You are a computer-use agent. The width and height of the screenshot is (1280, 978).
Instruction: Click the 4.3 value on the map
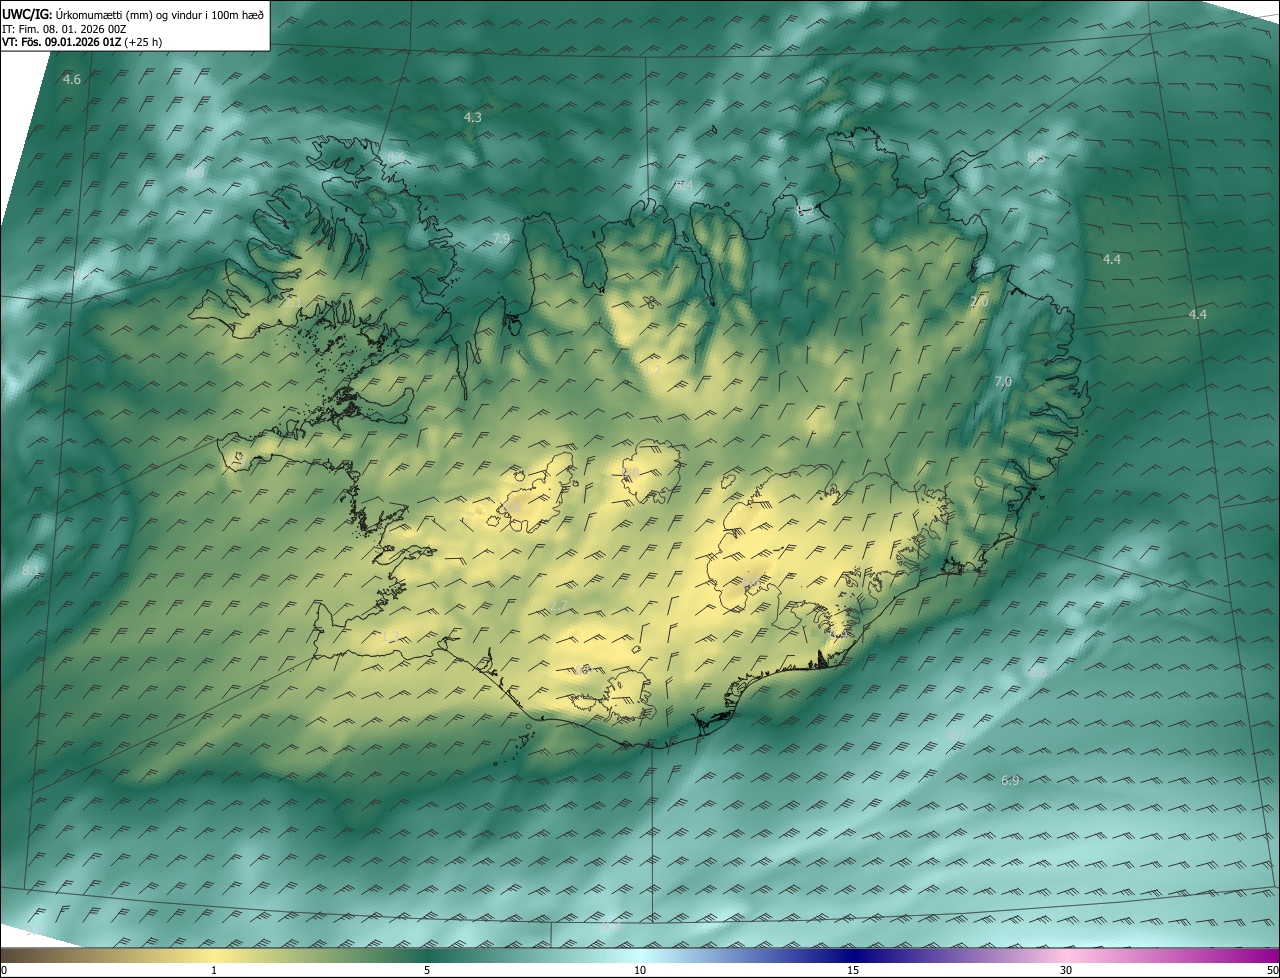pyautogui.click(x=472, y=117)
